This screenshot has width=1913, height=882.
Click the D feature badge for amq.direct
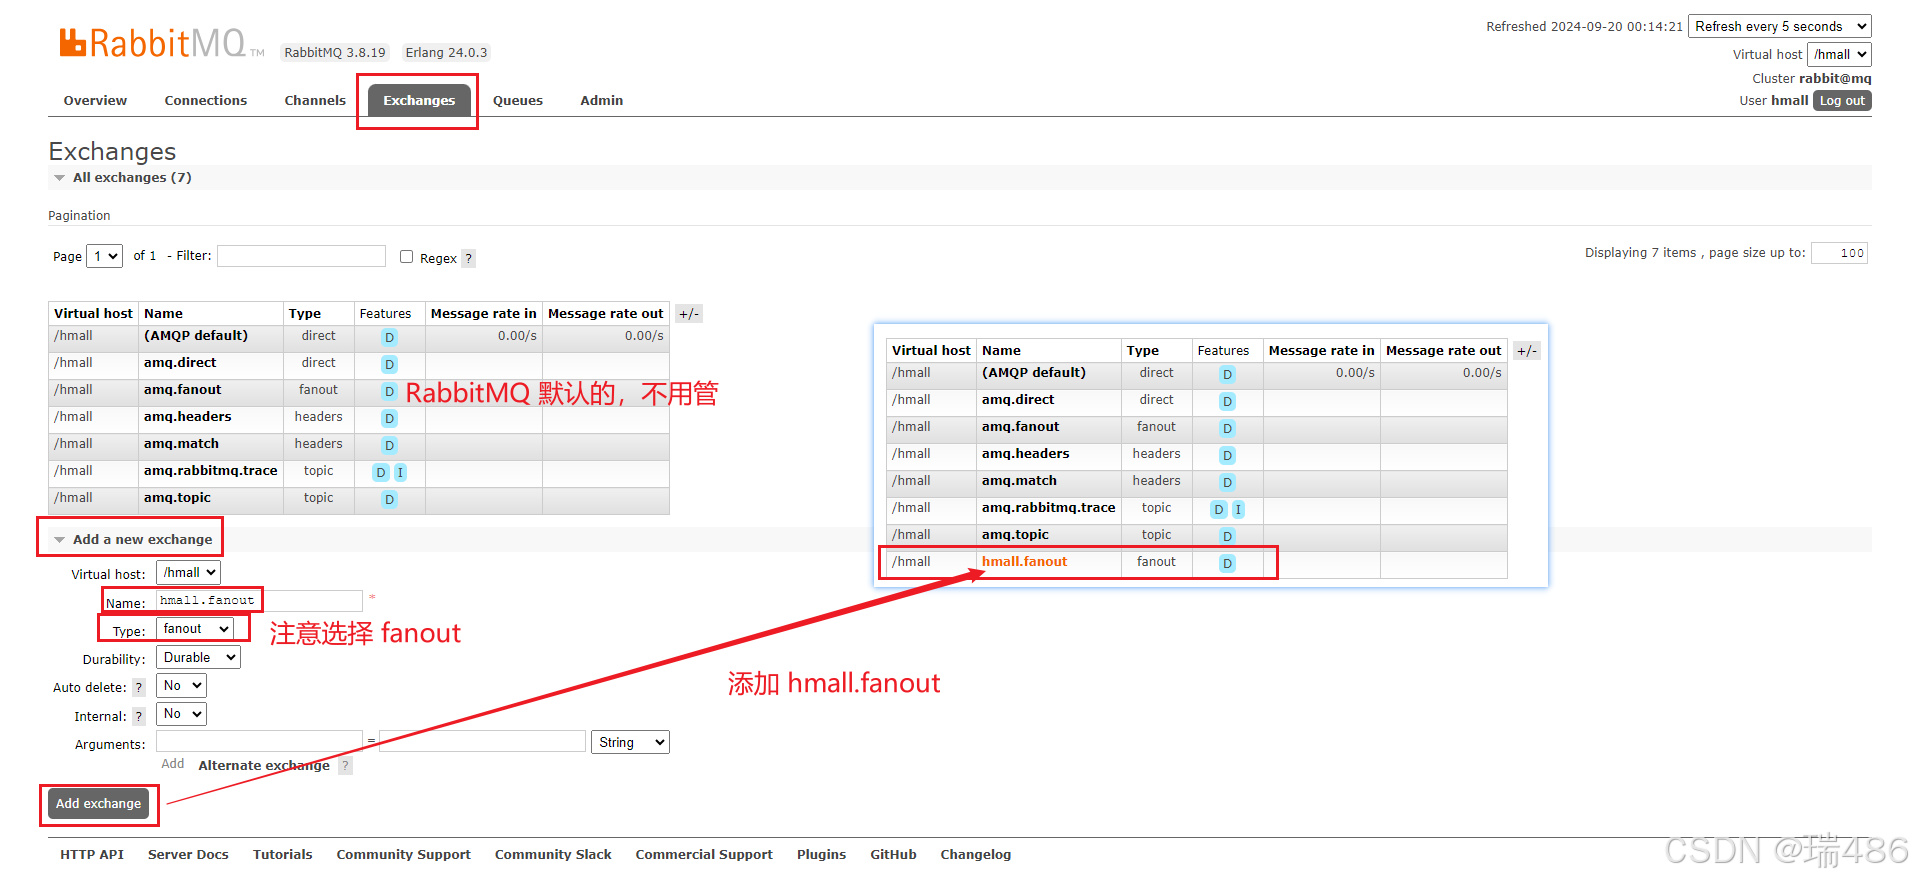tap(389, 364)
